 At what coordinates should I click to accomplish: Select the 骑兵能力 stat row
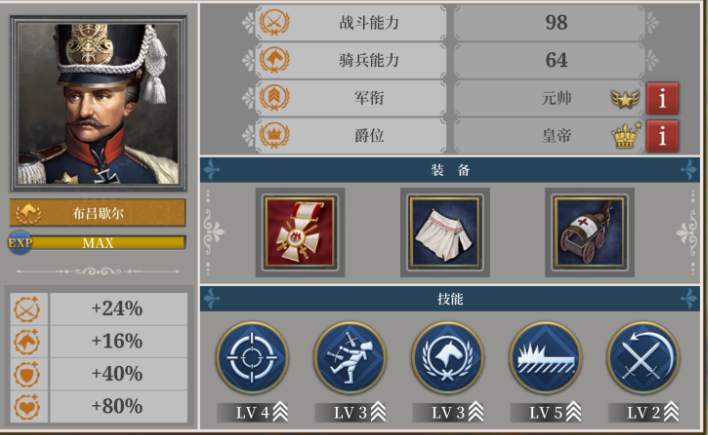click(x=450, y=60)
